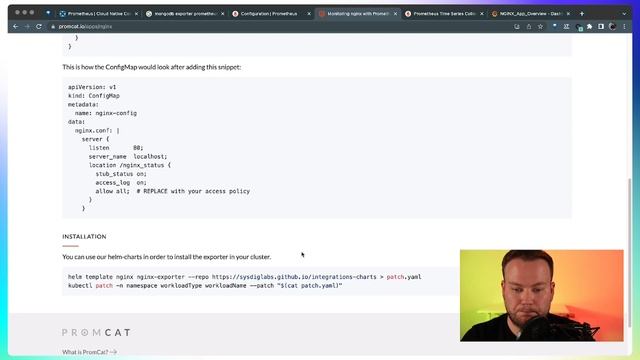Switch to the Prometheus Time Series Collection tab
The height and width of the screenshot is (360, 640).
[x=444, y=13]
